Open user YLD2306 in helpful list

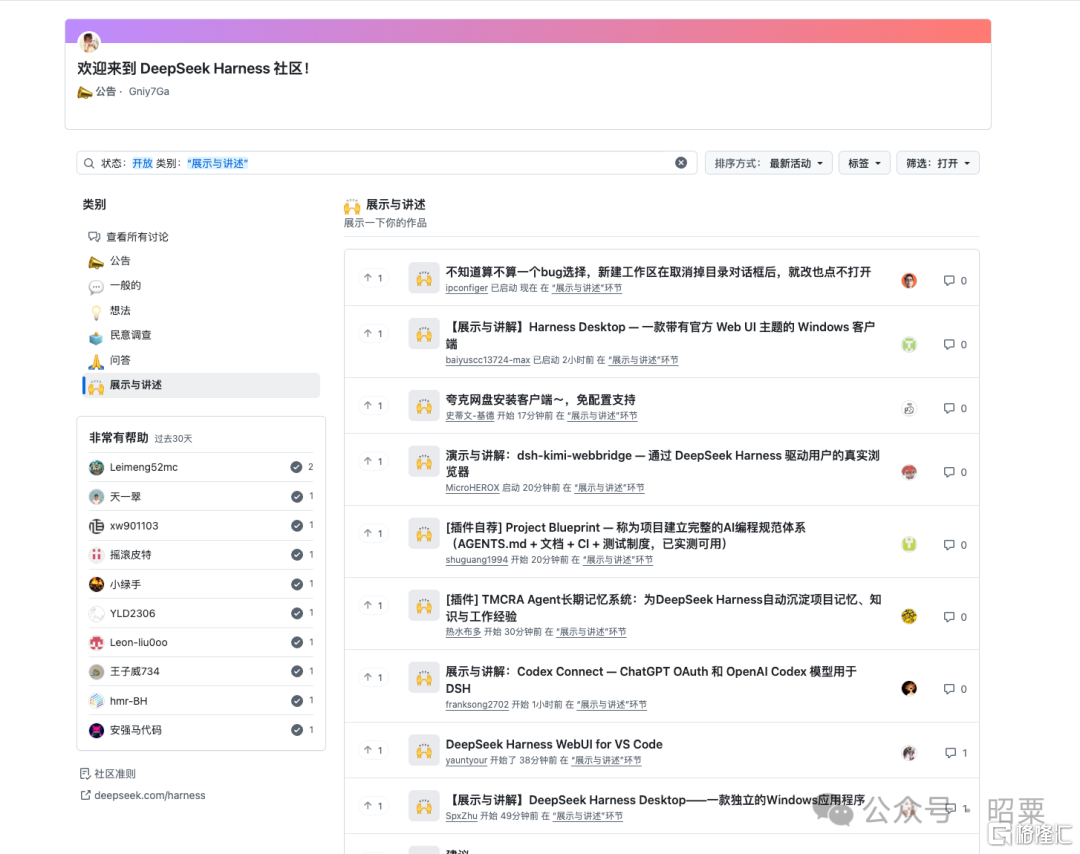pos(133,613)
